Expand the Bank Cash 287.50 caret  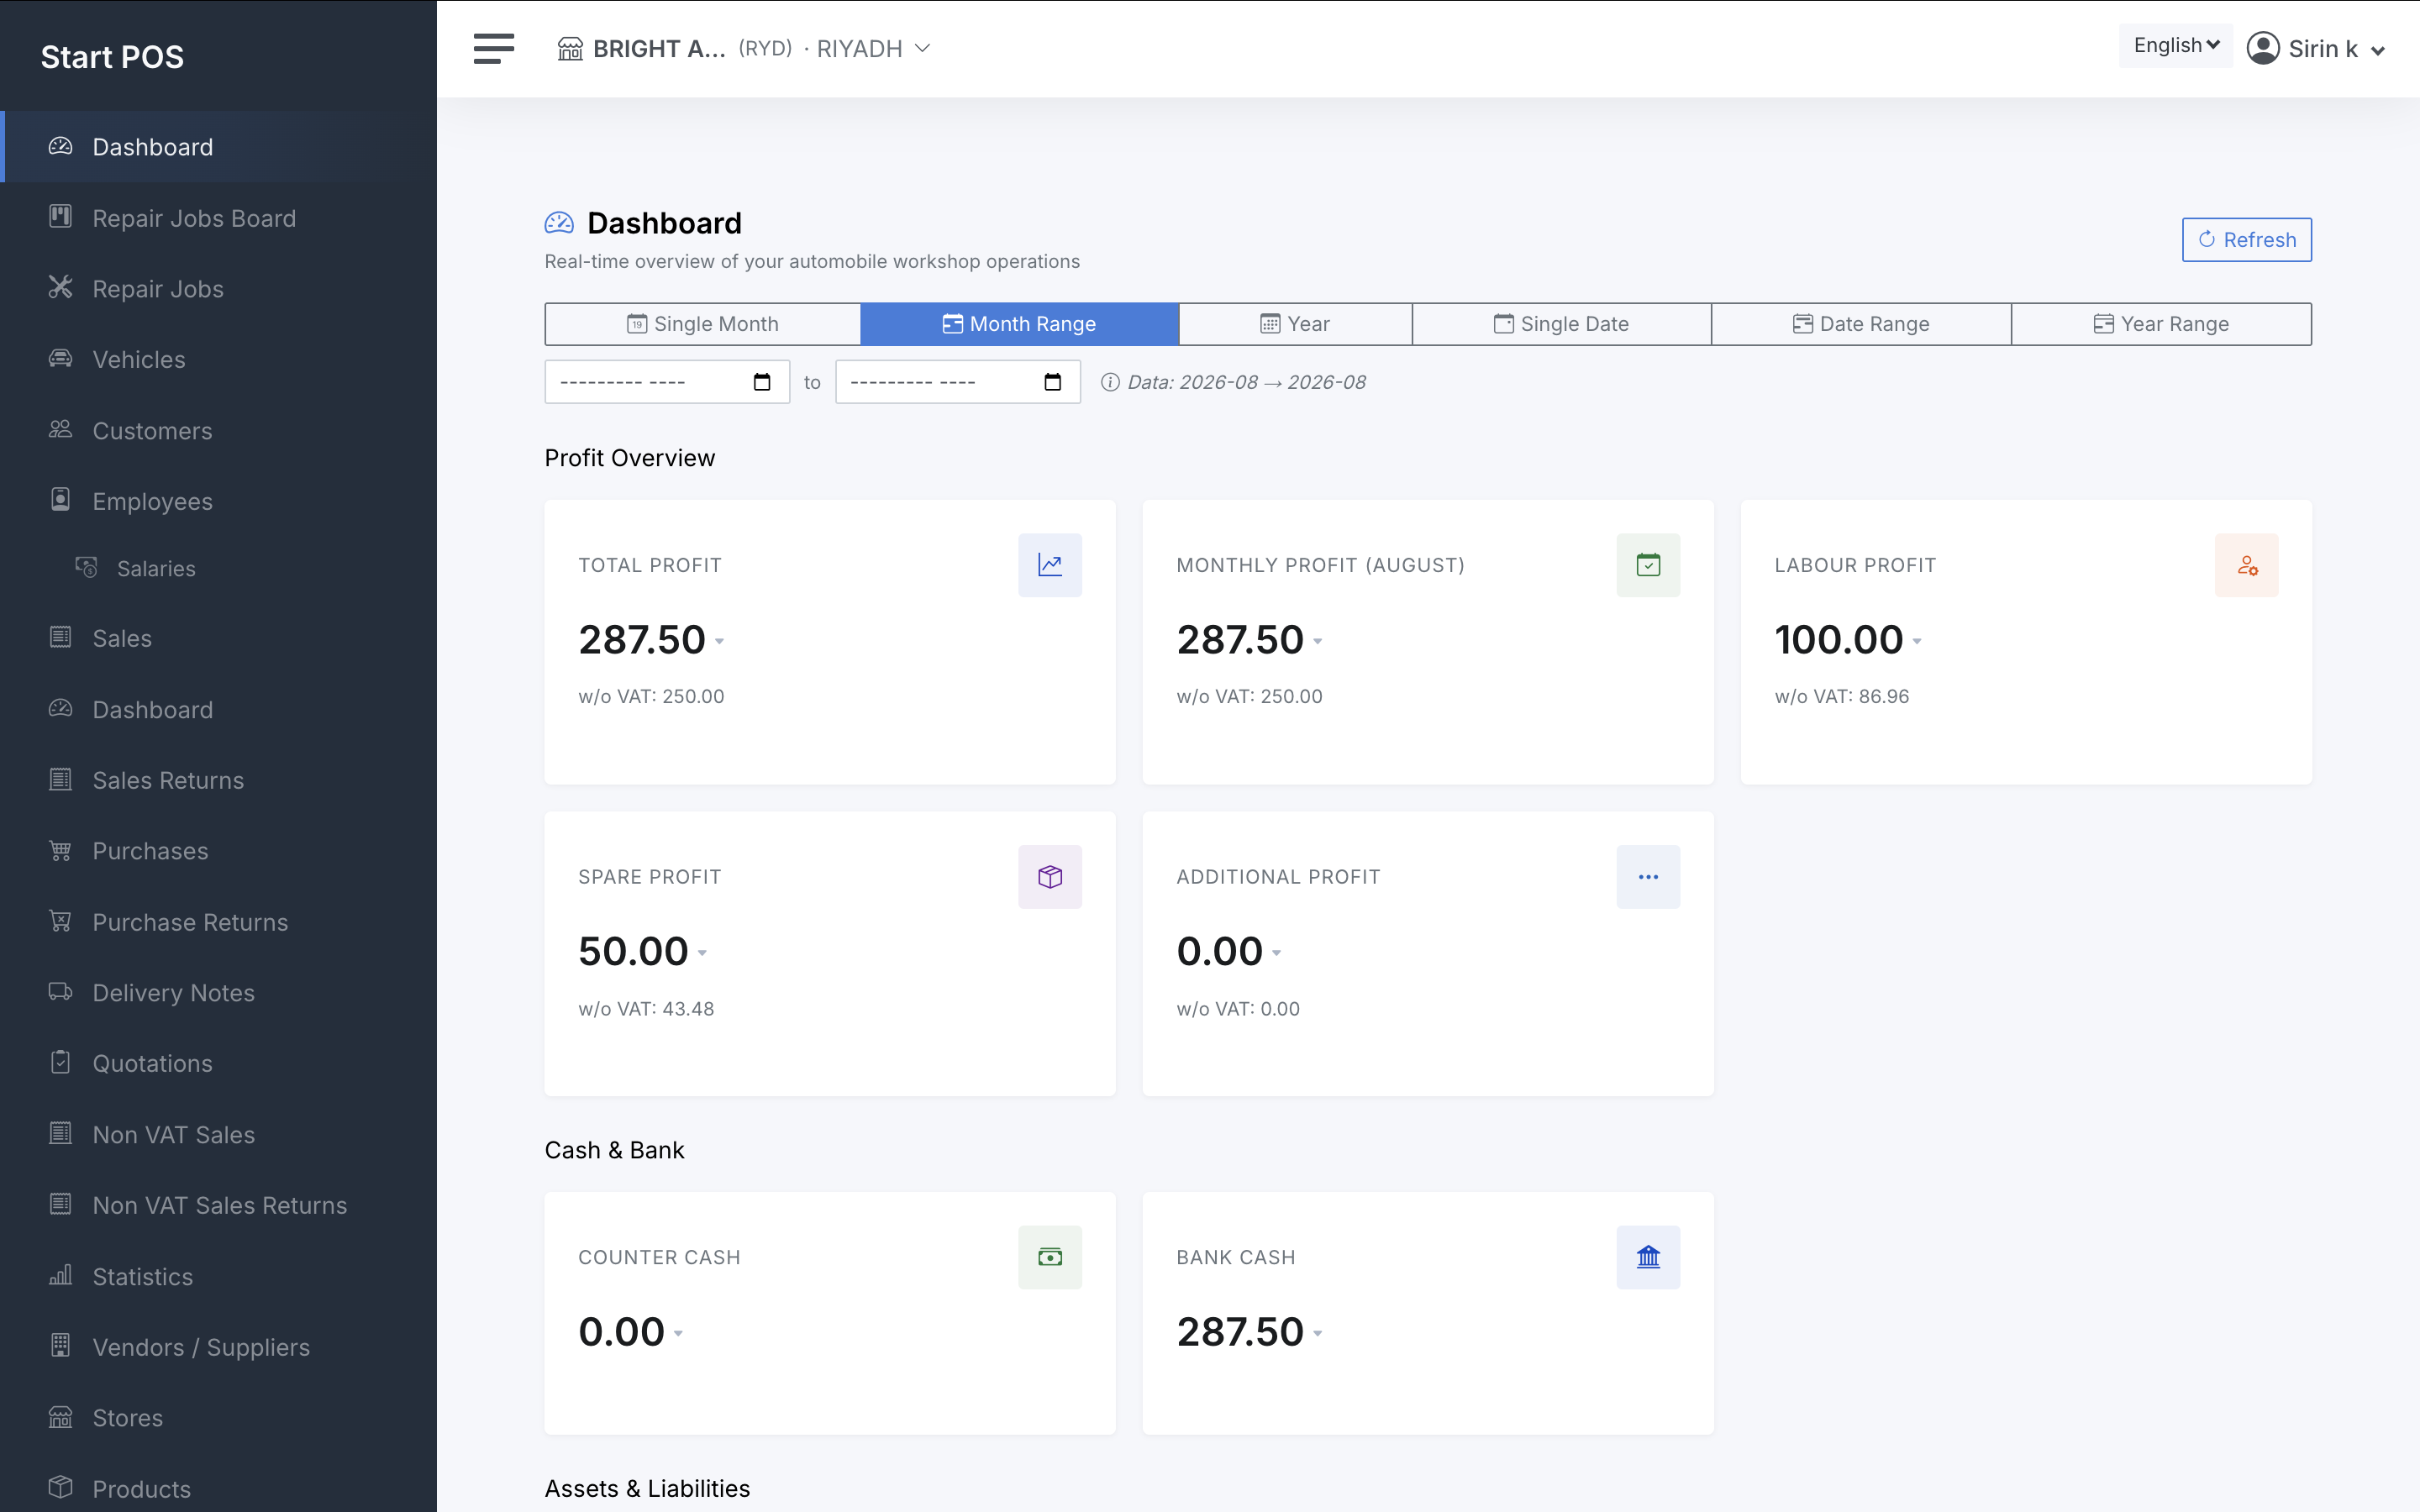(x=1318, y=1334)
